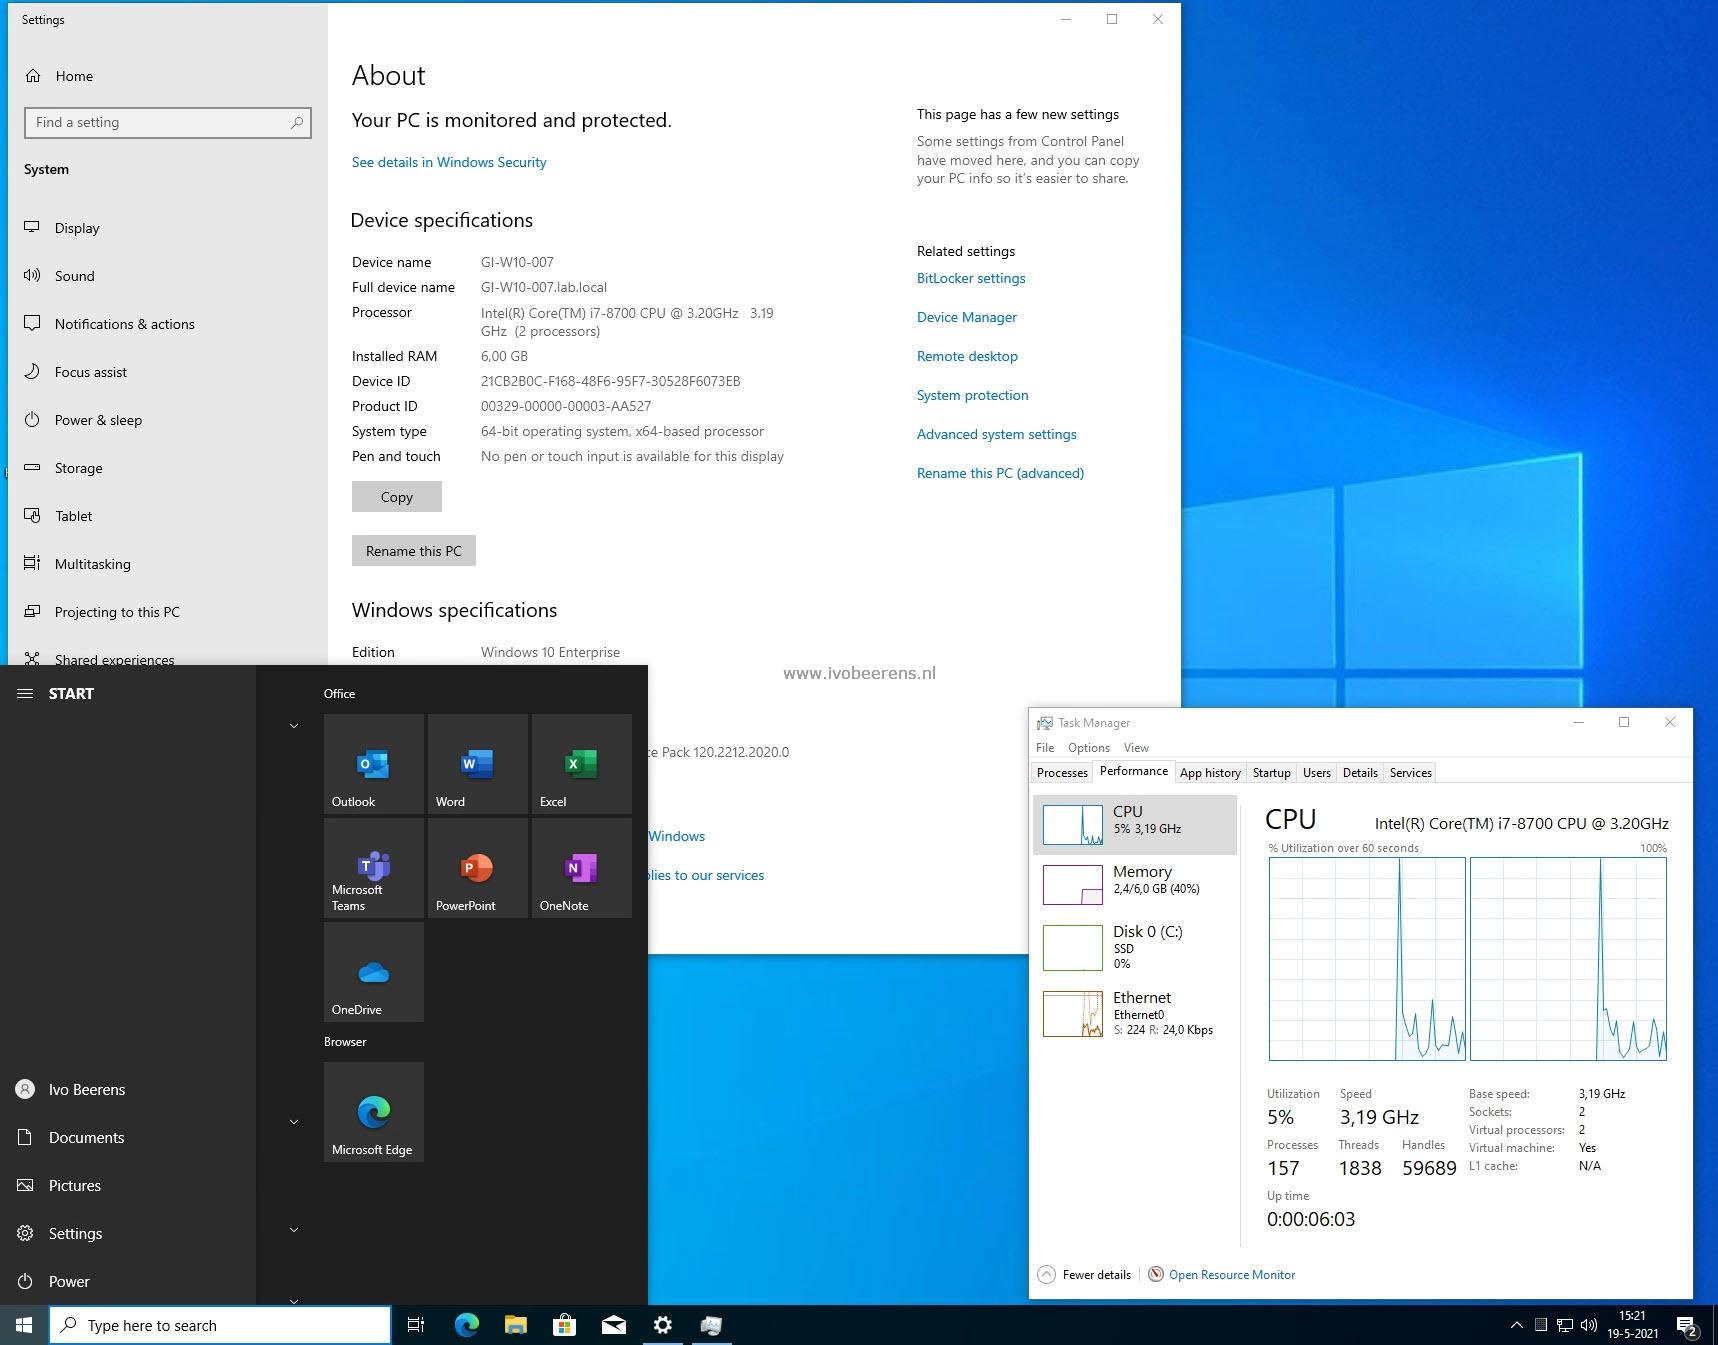The height and width of the screenshot is (1345, 1718).
Task: Open the PowerPoint tile
Action: (477, 868)
